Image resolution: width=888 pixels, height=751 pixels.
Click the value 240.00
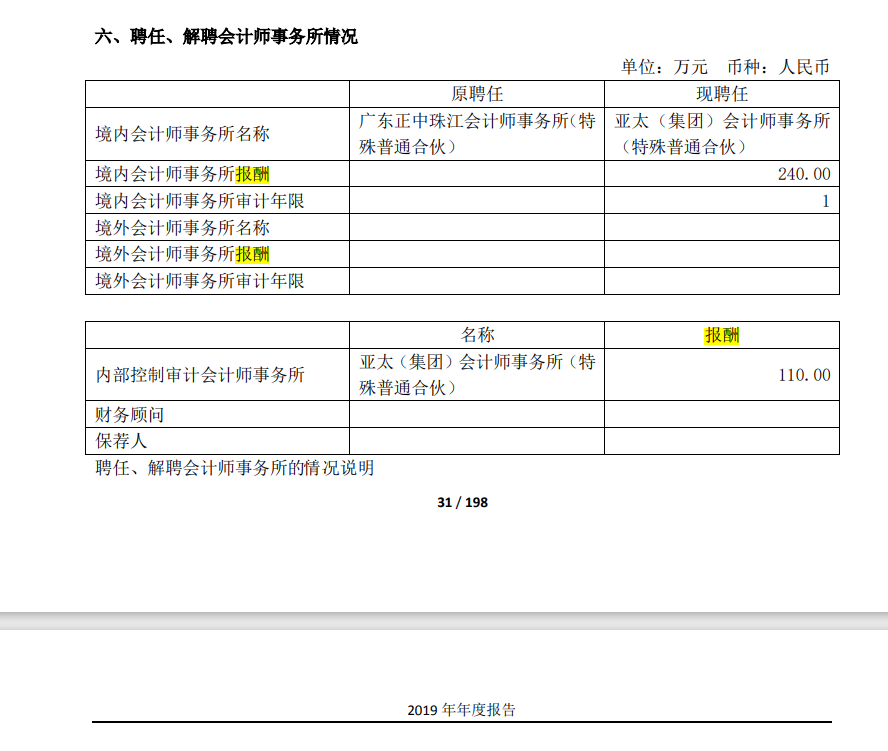click(804, 174)
